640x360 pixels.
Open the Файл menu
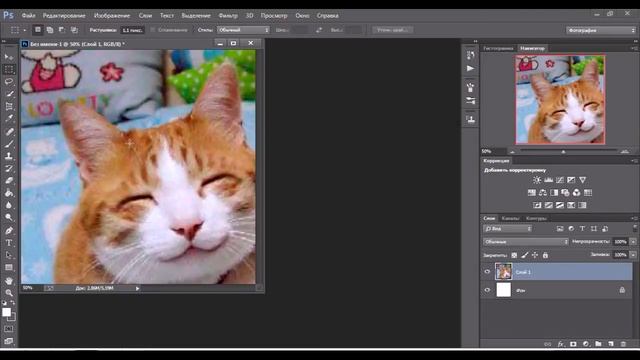click(28, 16)
